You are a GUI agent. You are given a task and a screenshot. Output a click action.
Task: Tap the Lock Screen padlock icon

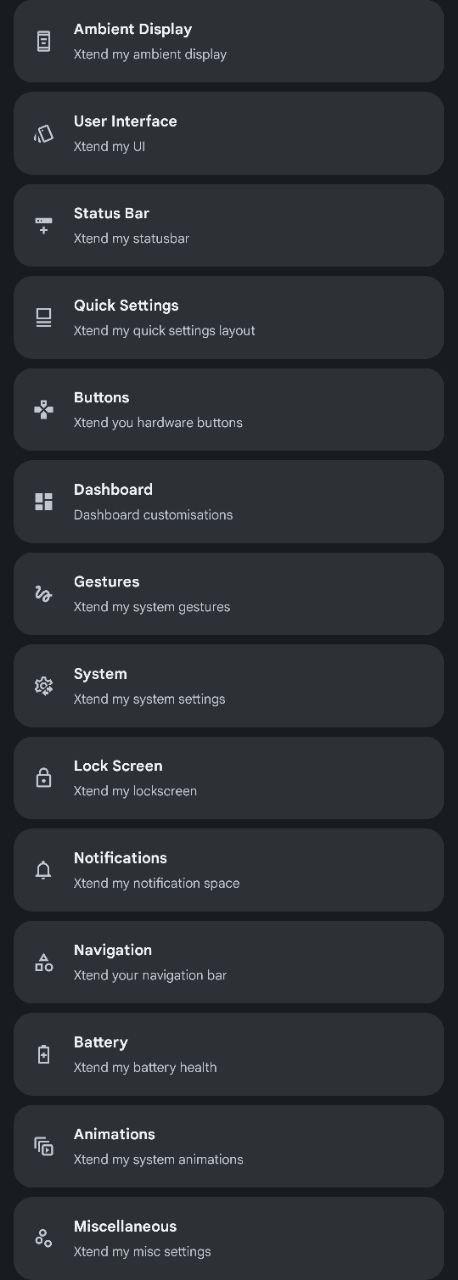click(x=43, y=777)
